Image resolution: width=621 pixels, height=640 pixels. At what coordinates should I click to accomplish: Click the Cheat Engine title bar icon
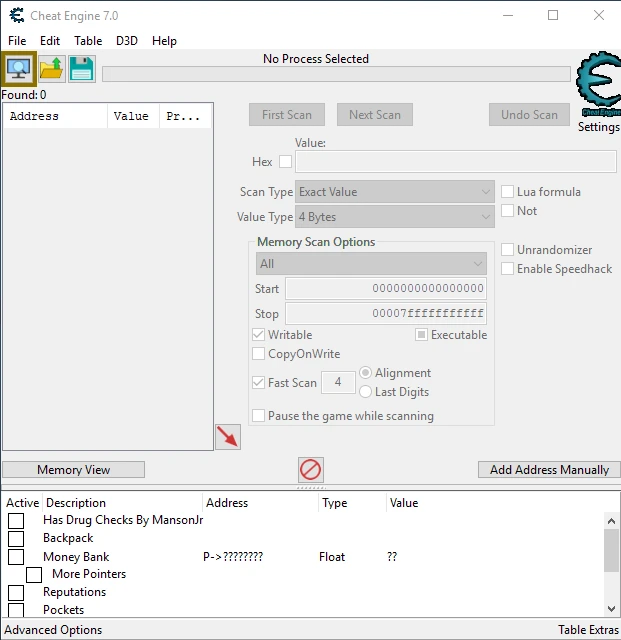17,16
